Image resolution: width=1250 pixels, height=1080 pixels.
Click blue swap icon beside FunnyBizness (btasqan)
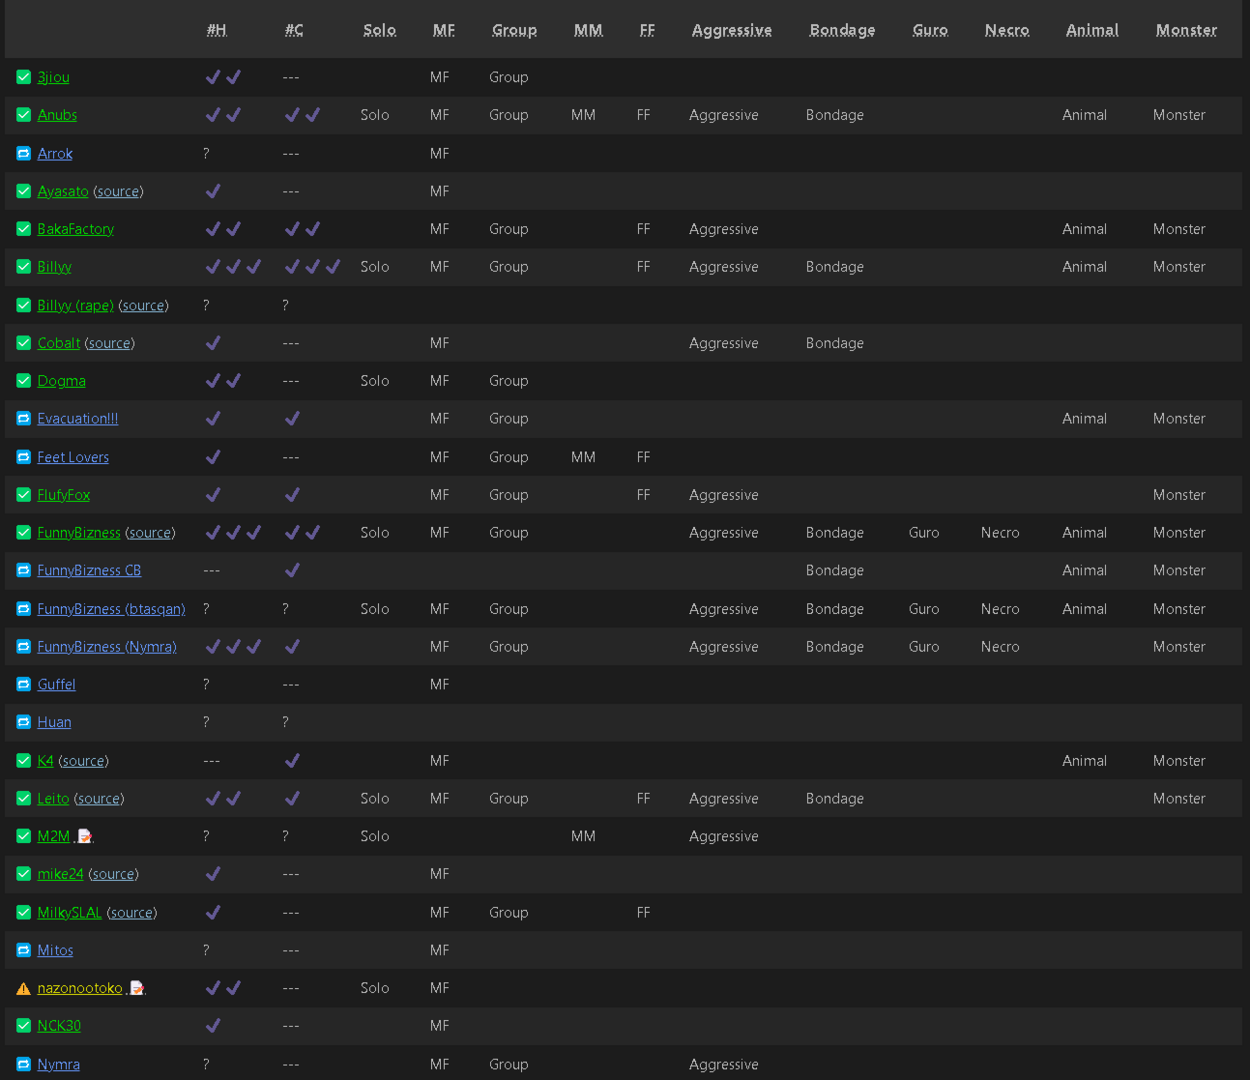24,609
